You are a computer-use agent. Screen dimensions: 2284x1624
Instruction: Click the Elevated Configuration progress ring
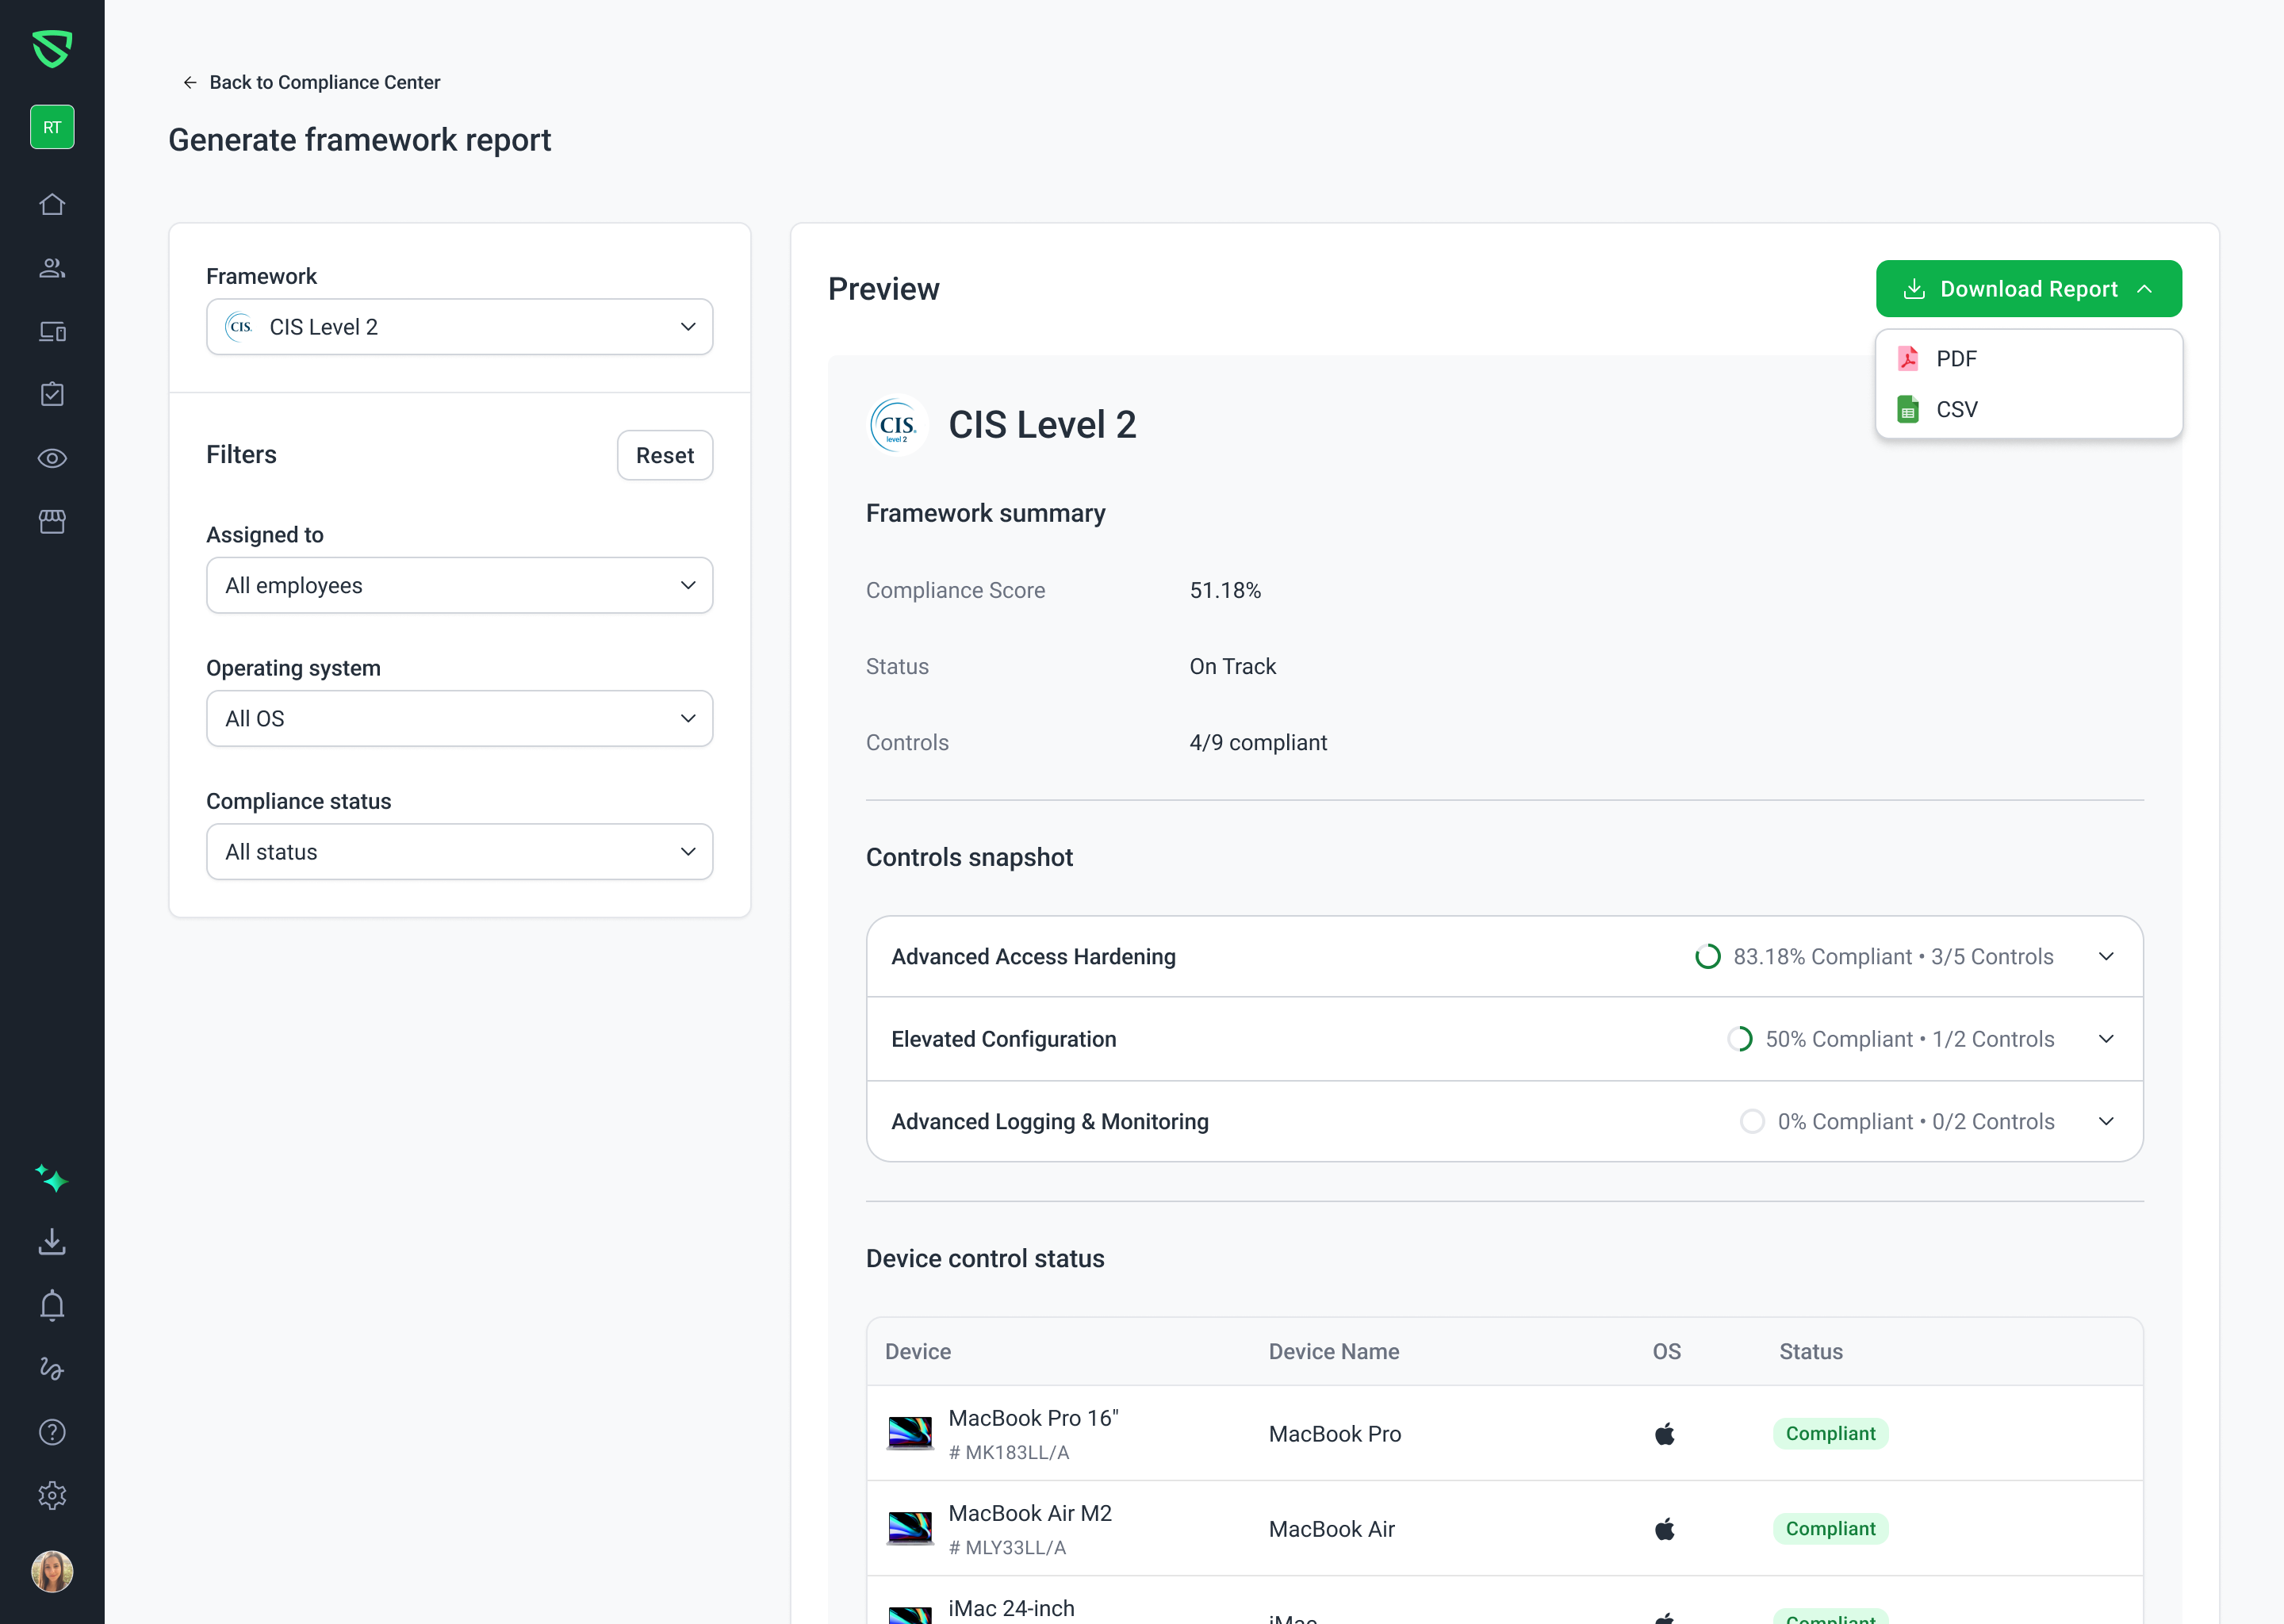[x=1740, y=1039]
